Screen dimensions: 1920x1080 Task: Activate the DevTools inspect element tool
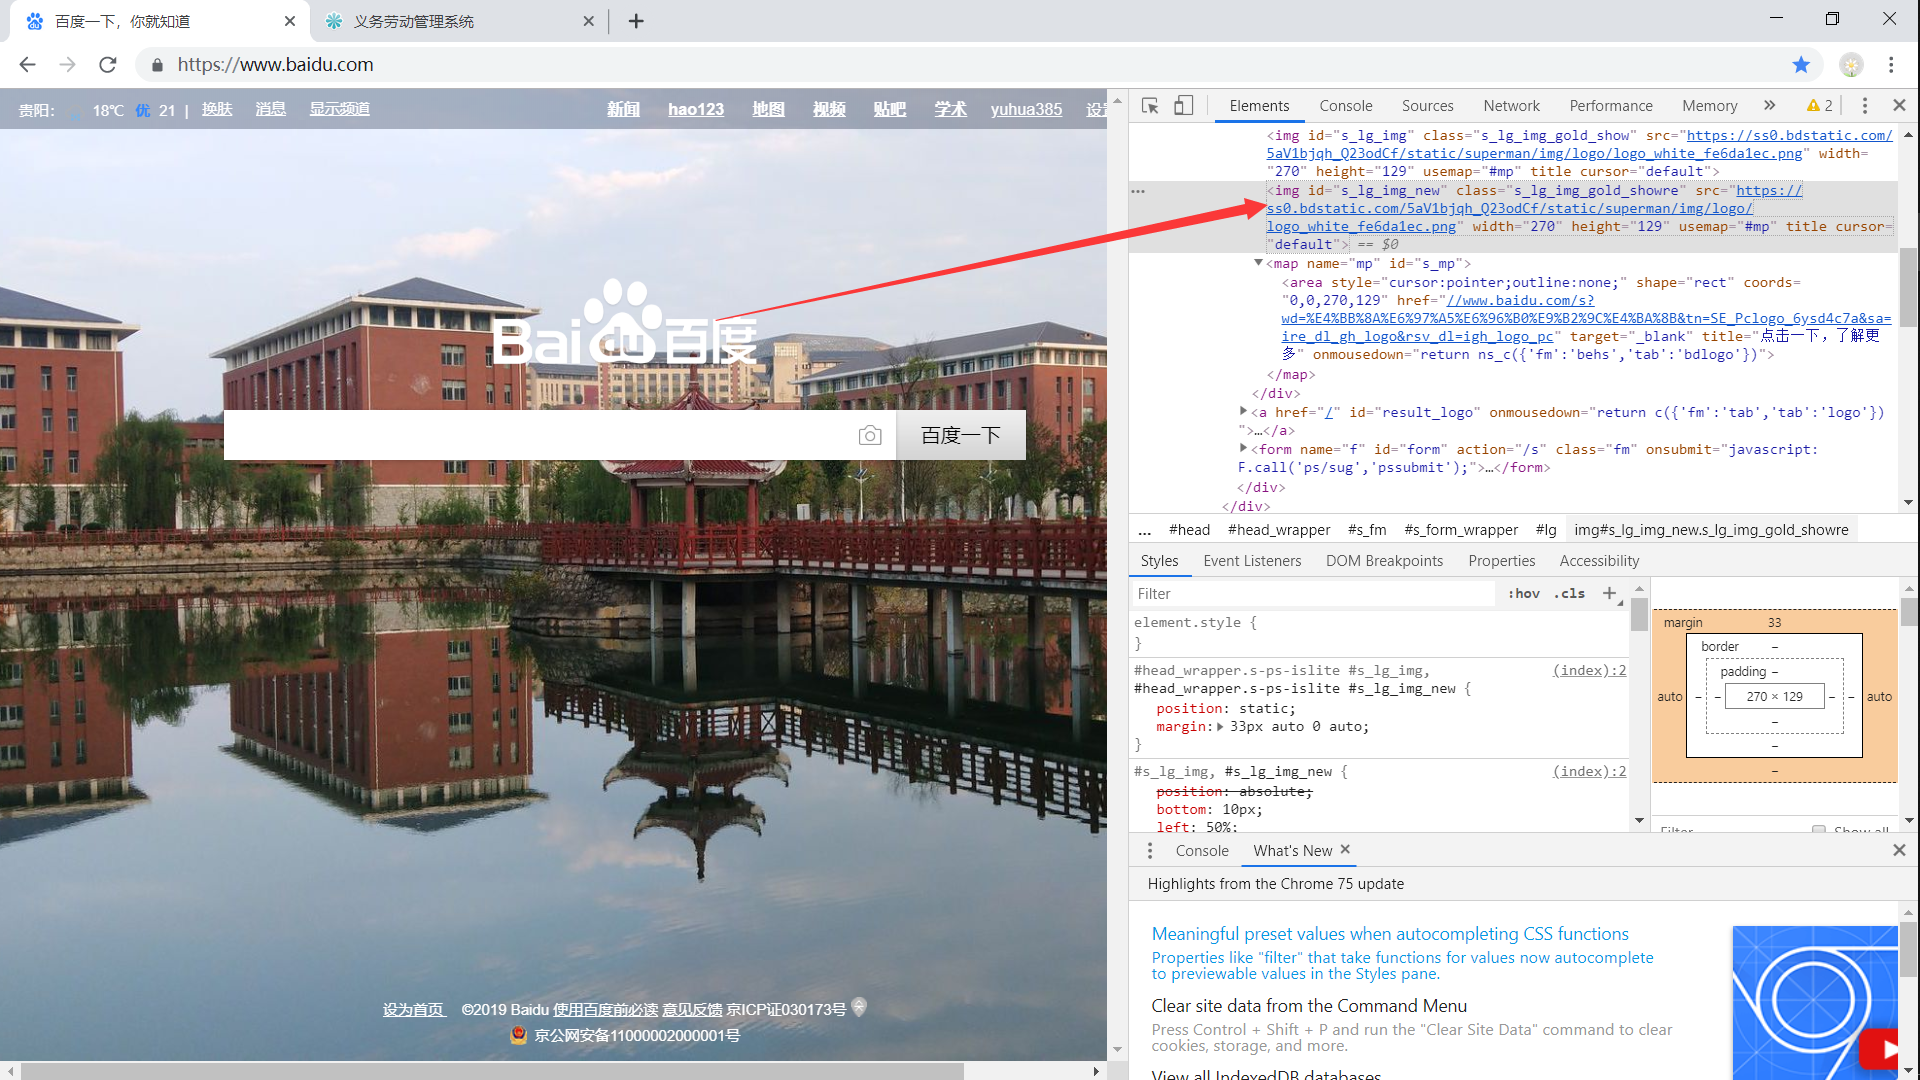(1150, 106)
